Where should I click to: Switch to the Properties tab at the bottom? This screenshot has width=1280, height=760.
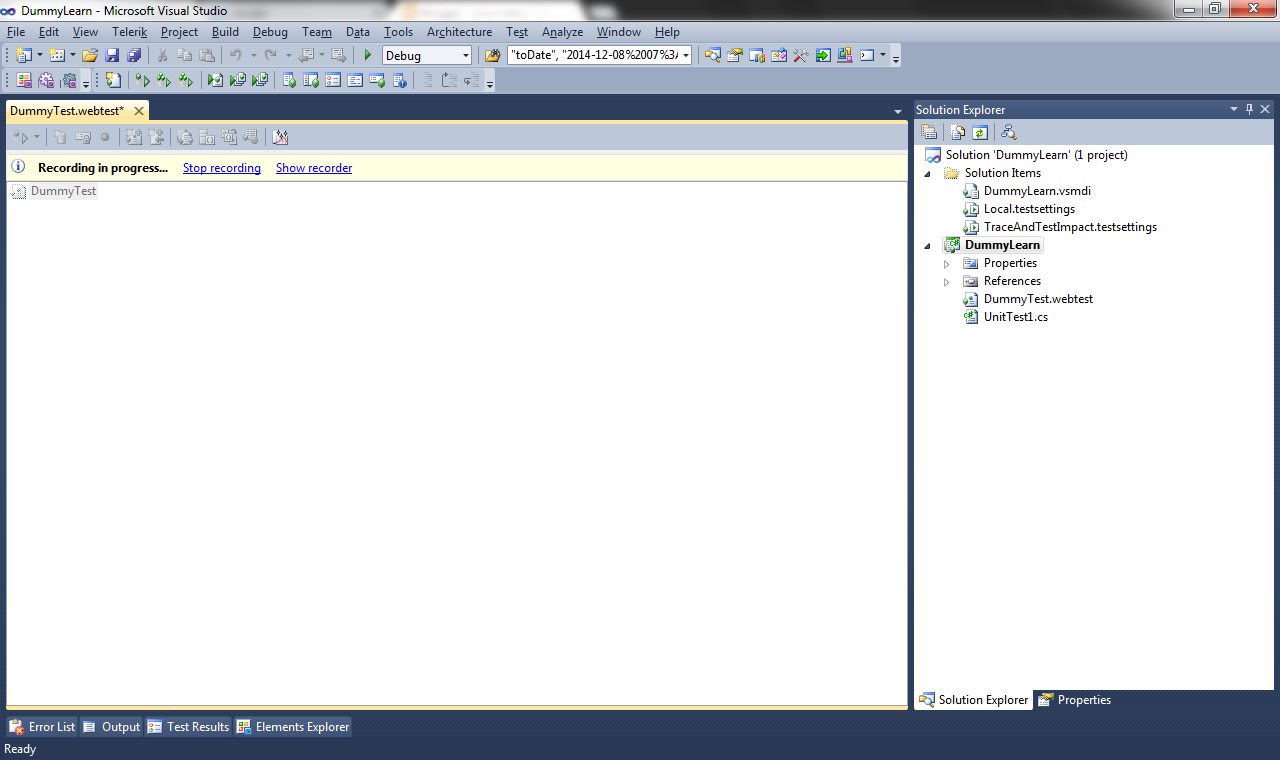pos(1075,700)
